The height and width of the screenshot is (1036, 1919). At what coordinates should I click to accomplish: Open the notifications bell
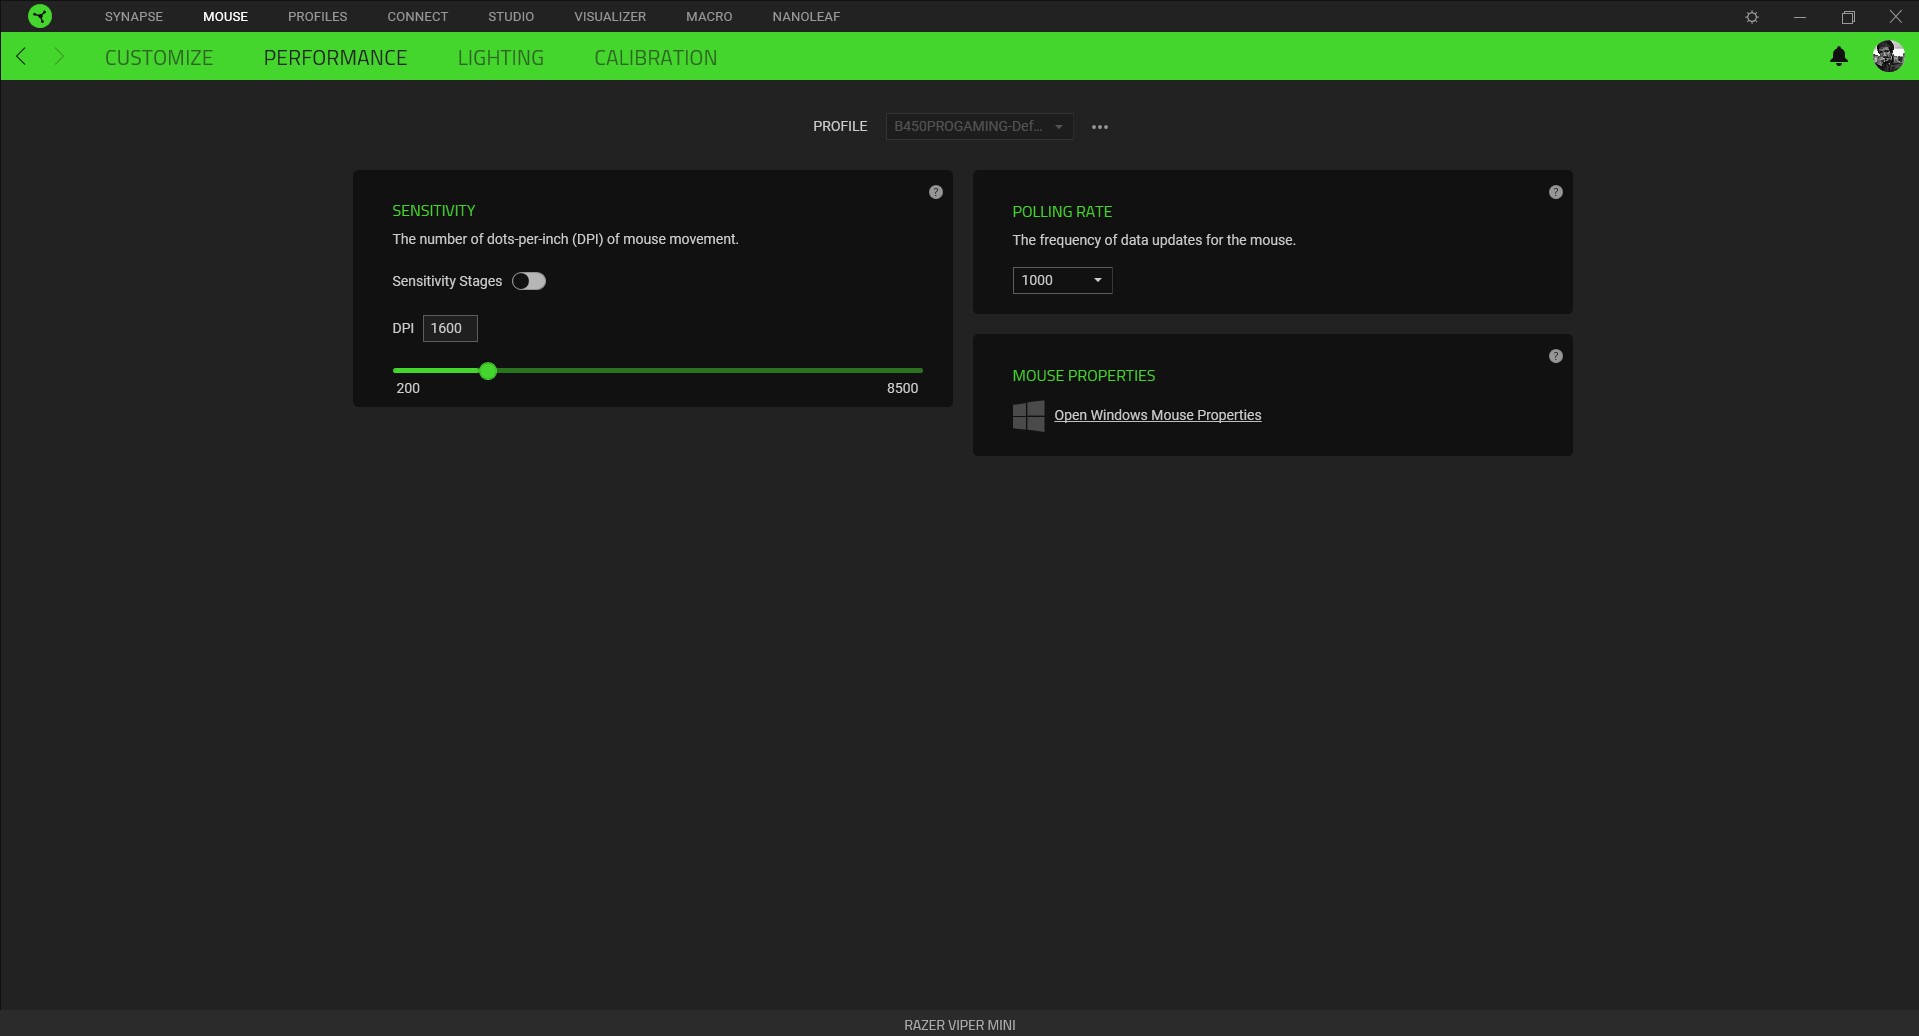coord(1839,57)
